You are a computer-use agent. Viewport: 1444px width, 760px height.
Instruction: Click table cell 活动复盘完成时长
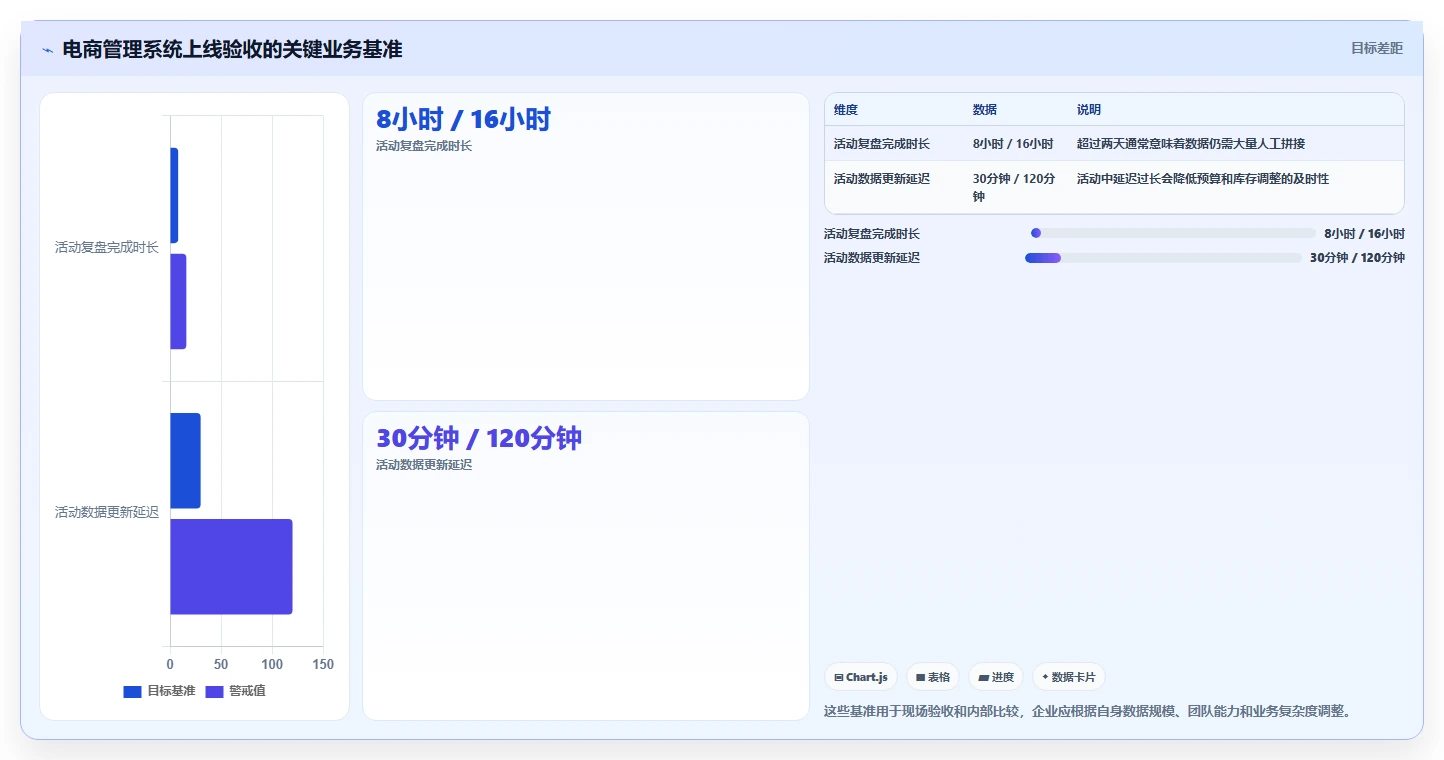[882, 144]
